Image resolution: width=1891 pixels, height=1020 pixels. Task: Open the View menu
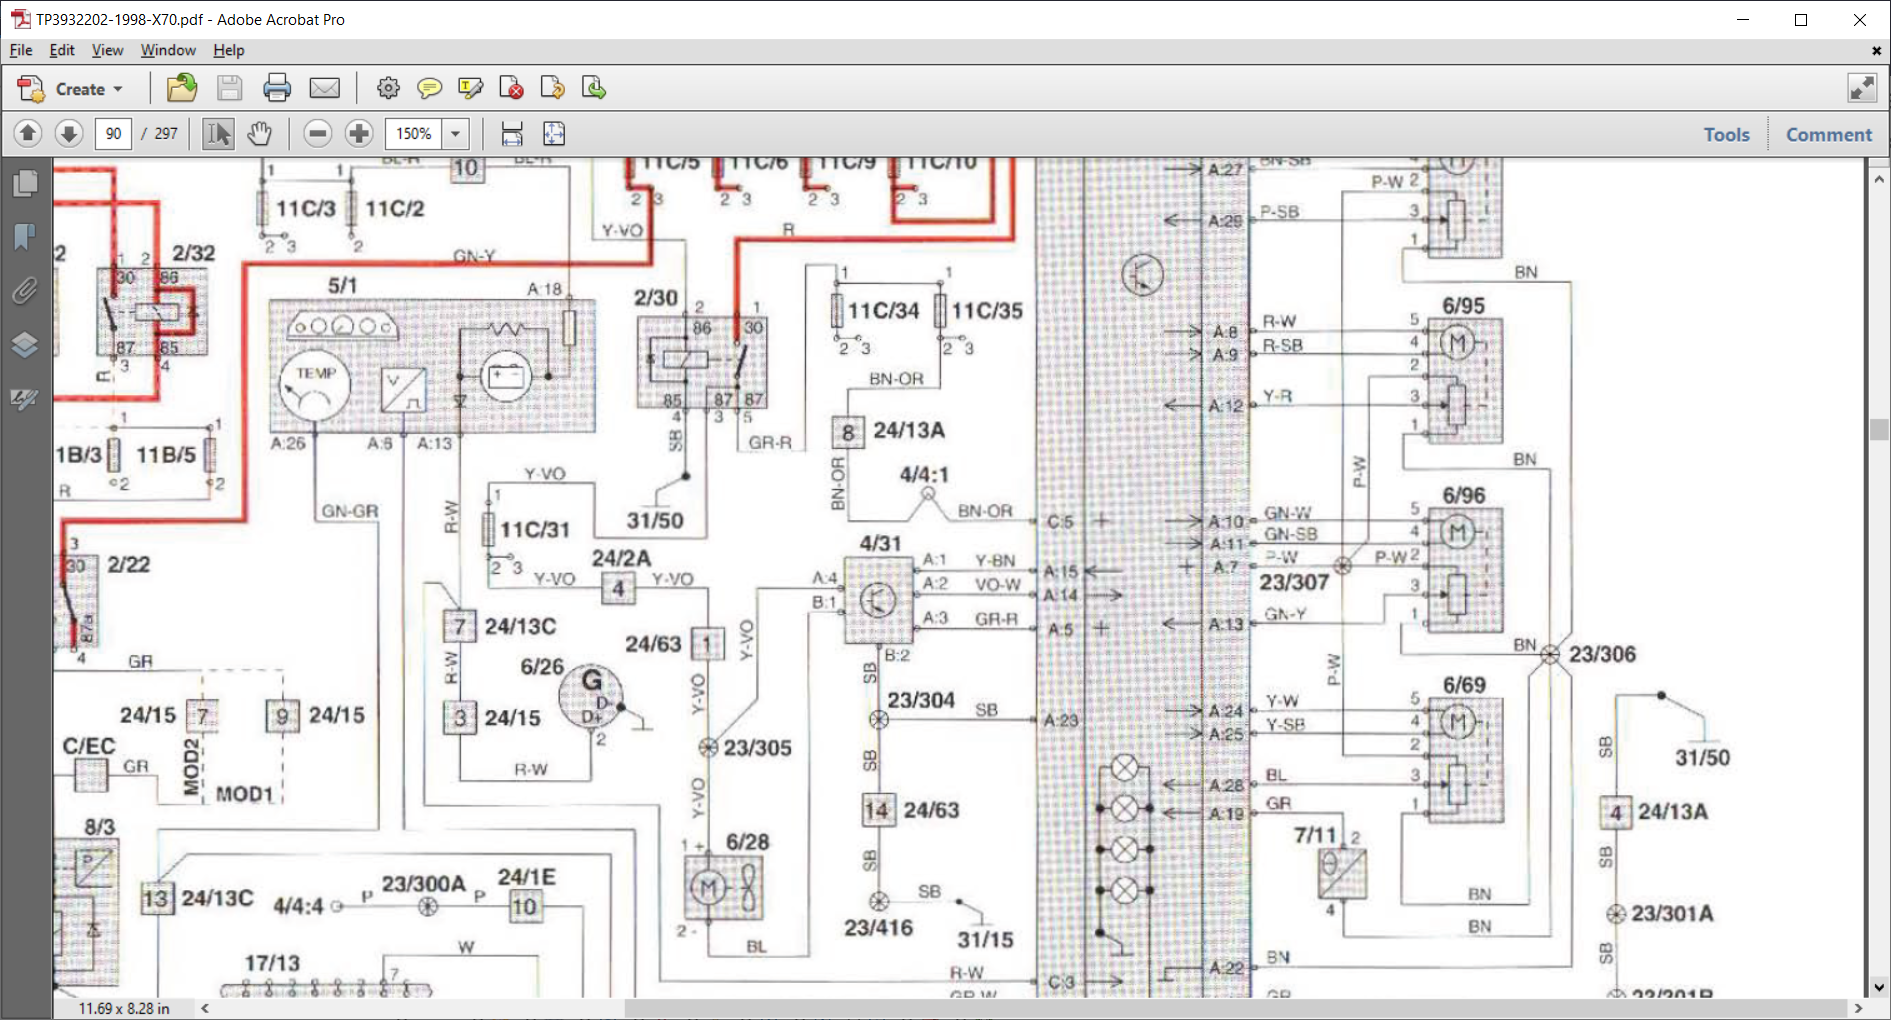(107, 50)
